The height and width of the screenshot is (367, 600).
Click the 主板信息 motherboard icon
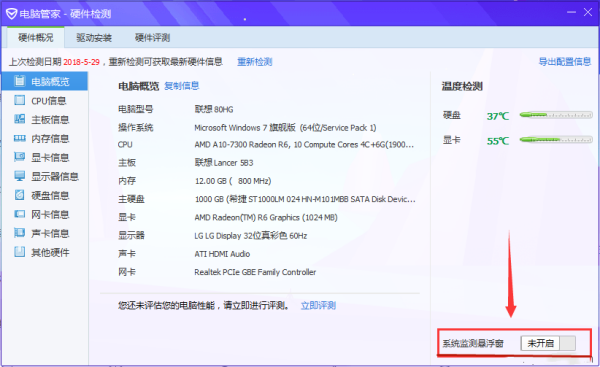click(20, 119)
